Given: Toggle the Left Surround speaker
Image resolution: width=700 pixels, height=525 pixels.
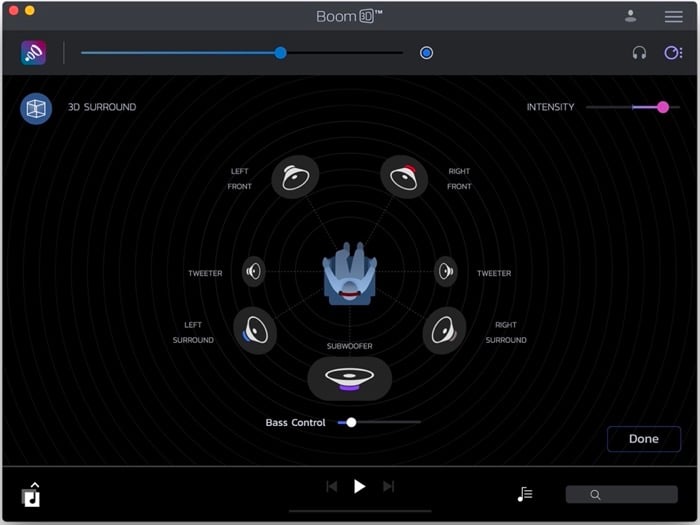Looking at the screenshot, I should [x=255, y=331].
